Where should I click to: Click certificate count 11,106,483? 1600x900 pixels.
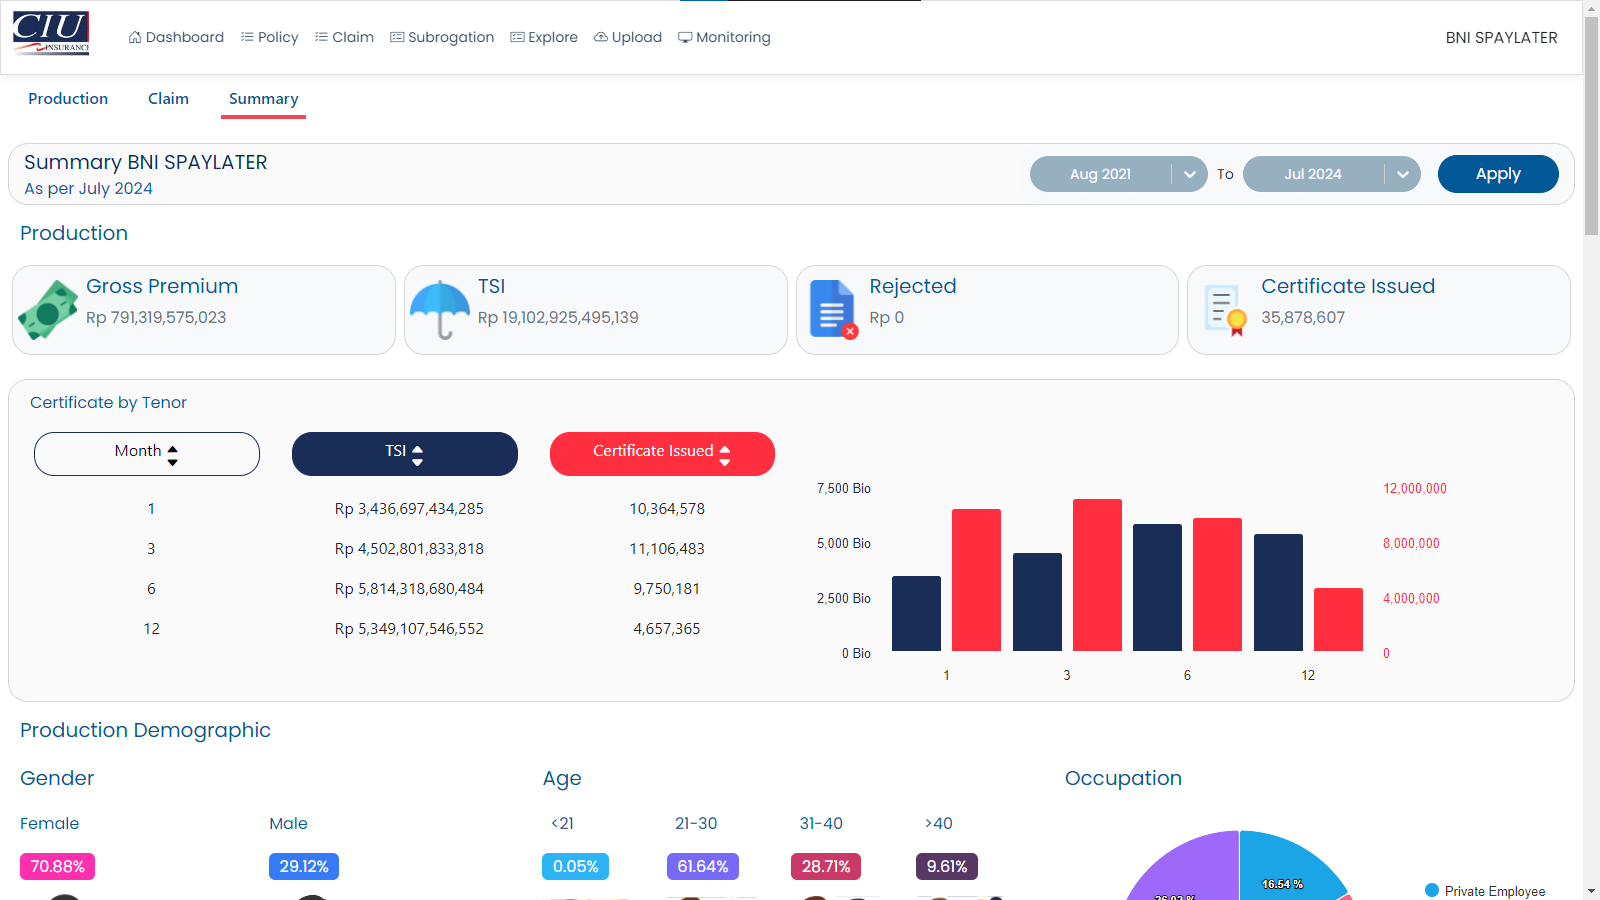point(667,549)
